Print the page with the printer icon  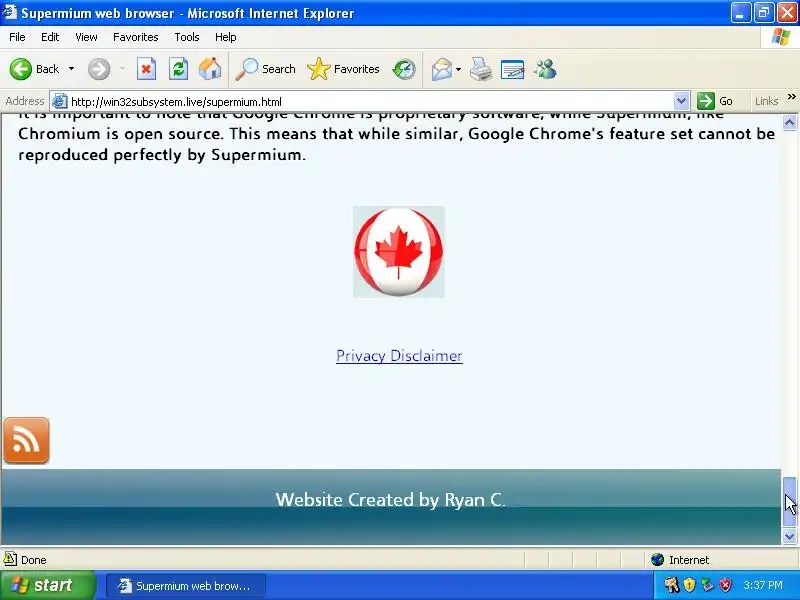[x=481, y=69]
